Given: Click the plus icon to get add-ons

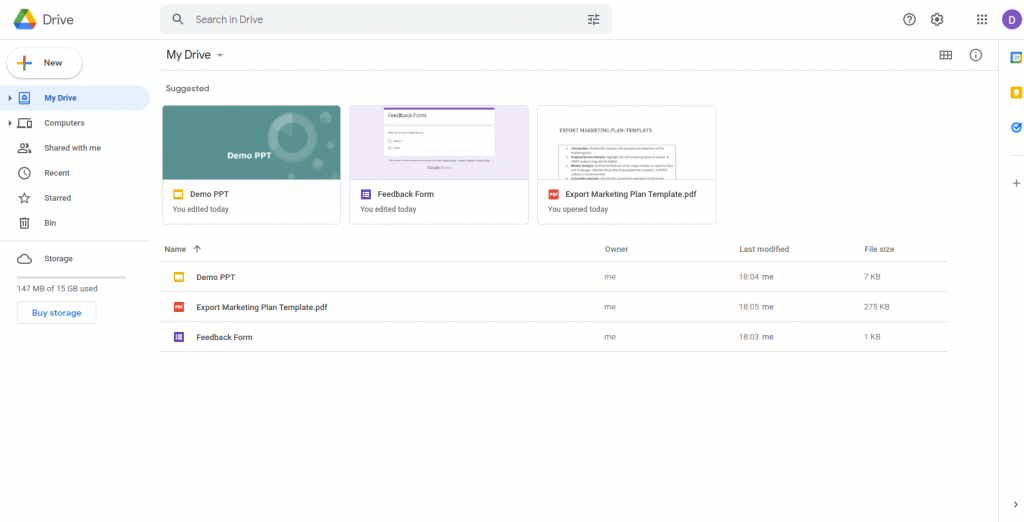Looking at the screenshot, I should tap(1016, 183).
